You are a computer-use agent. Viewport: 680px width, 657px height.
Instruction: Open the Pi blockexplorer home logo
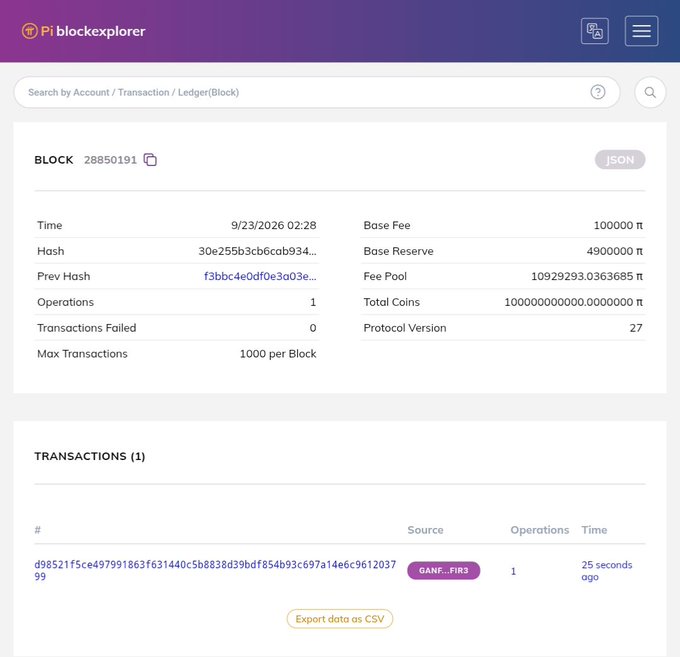(x=83, y=31)
